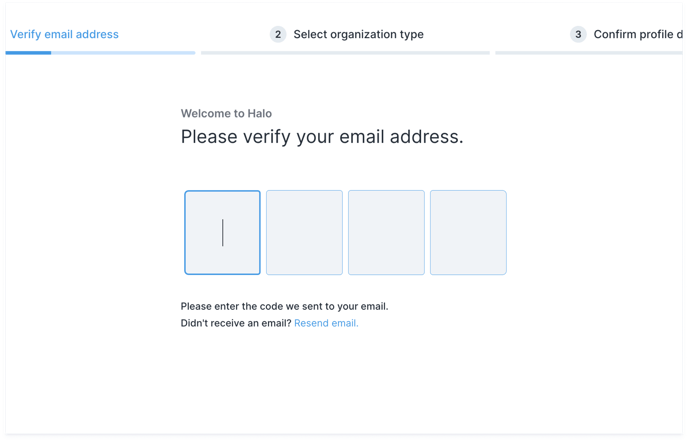The width and height of the screenshot is (688, 445).
Task: Click the 'Please enter the code' instruction text
Action: pos(284,306)
